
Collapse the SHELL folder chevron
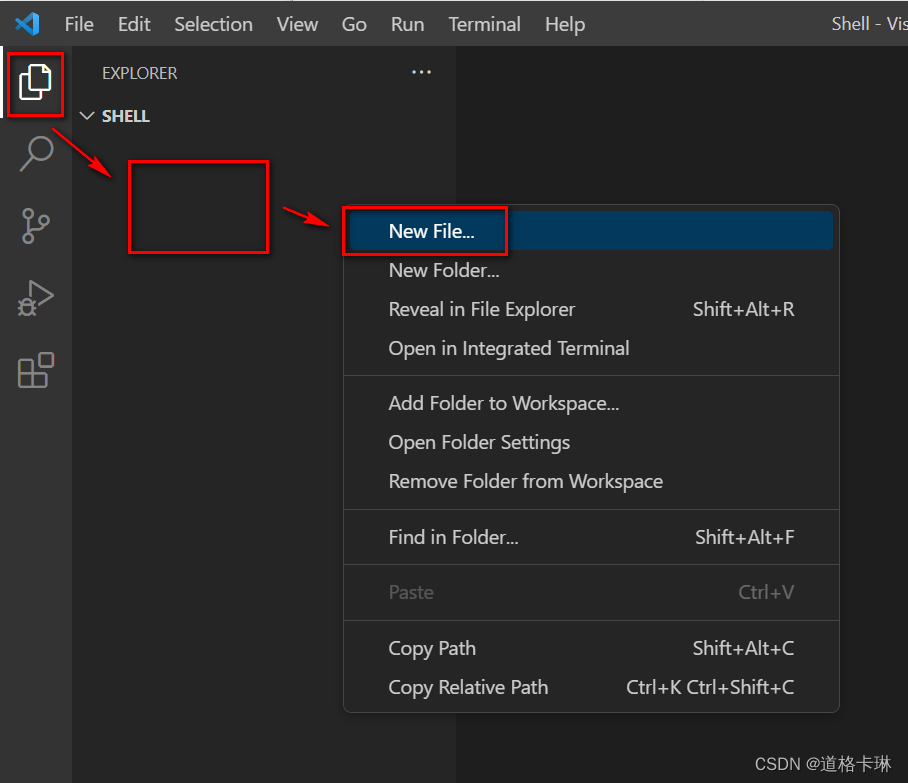87,116
